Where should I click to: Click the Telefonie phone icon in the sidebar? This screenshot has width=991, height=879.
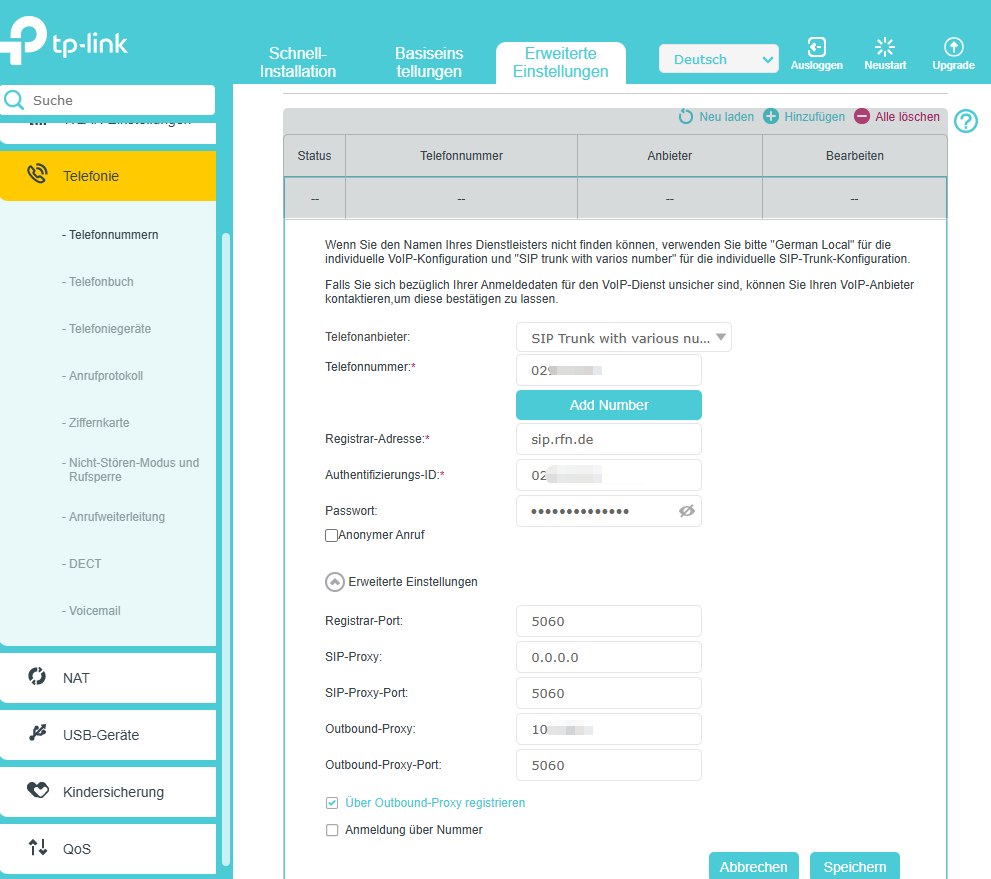pyautogui.click(x=37, y=175)
